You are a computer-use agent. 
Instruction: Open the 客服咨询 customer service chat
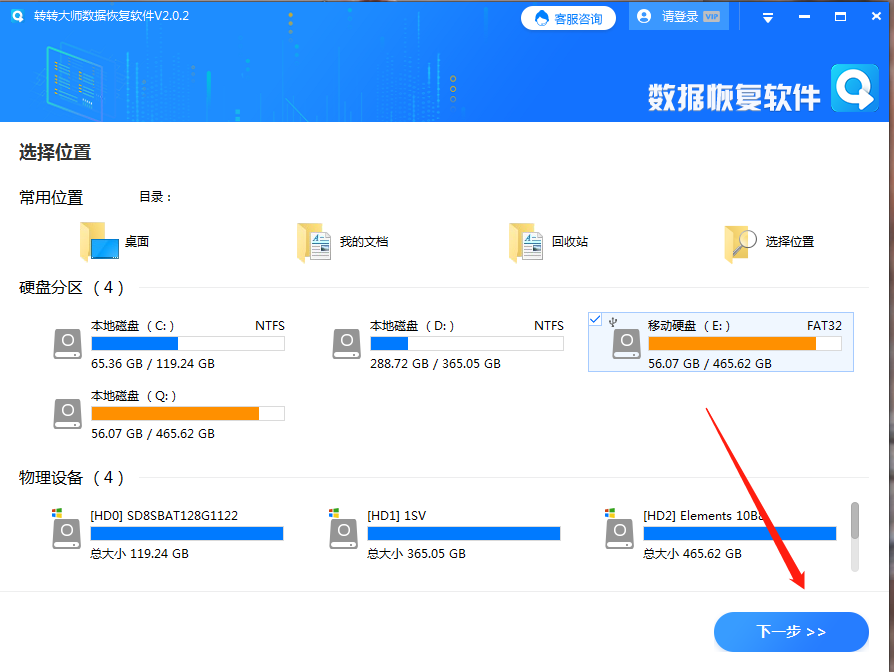pos(568,17)
